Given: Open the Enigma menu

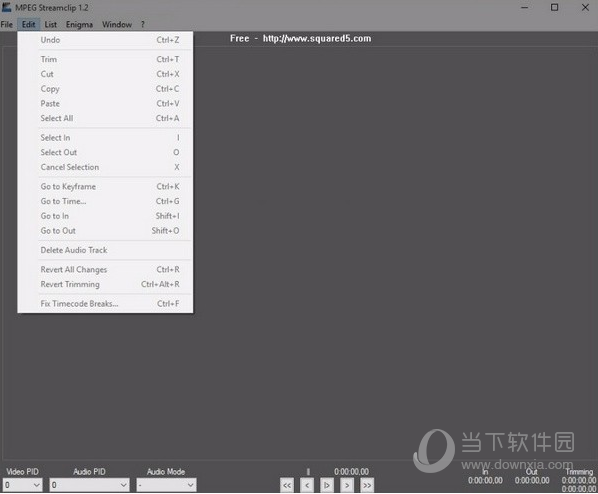Looking at the screenshot, I should (x=79, y=24).
